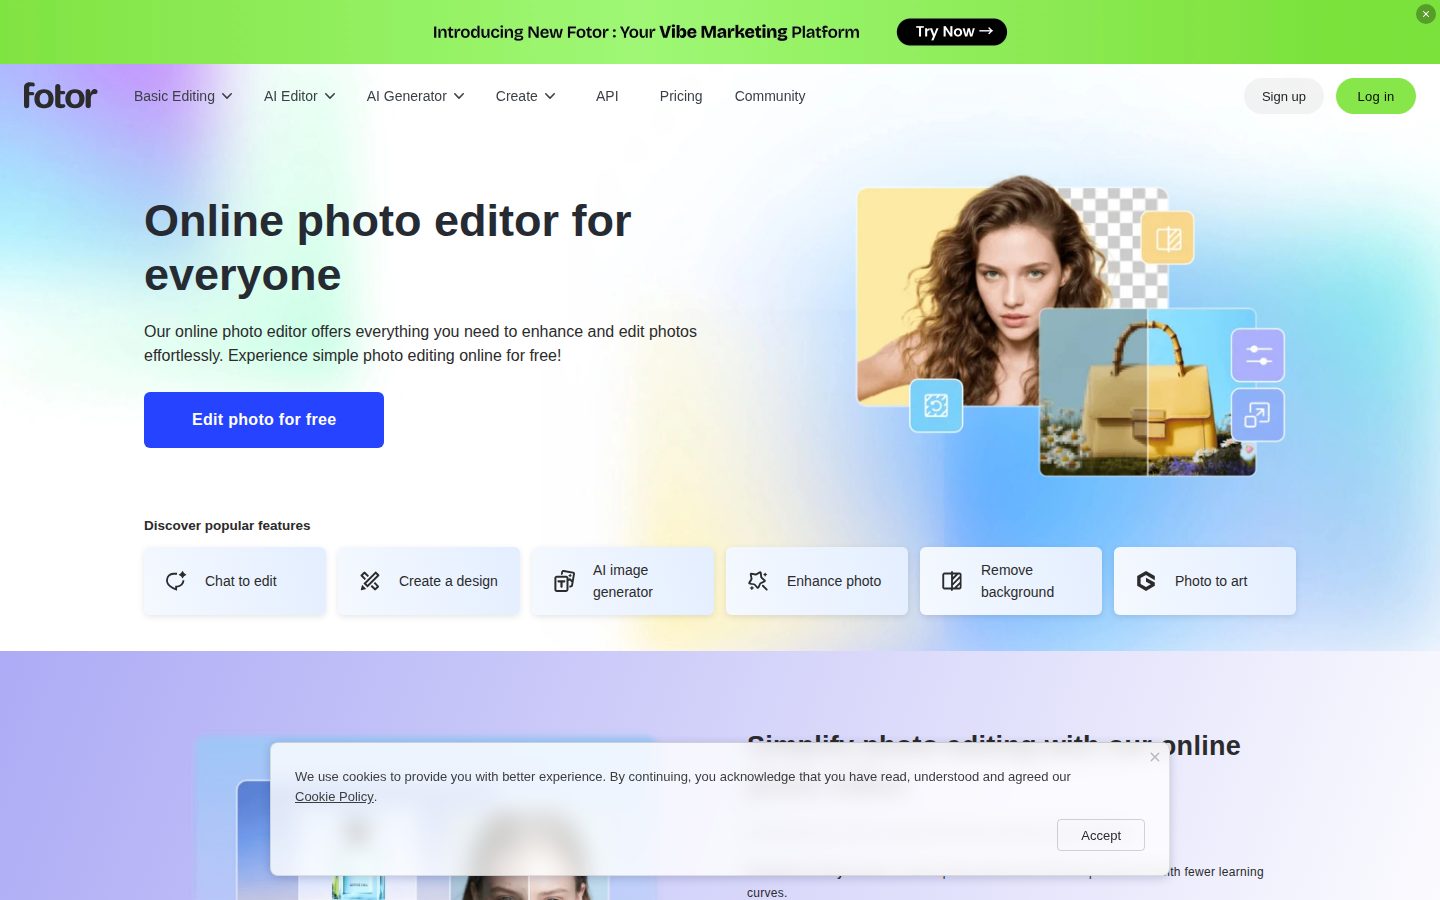1440x900 pixels.
Task: Click the Photo to art icon
Action: pos(1146,581)
